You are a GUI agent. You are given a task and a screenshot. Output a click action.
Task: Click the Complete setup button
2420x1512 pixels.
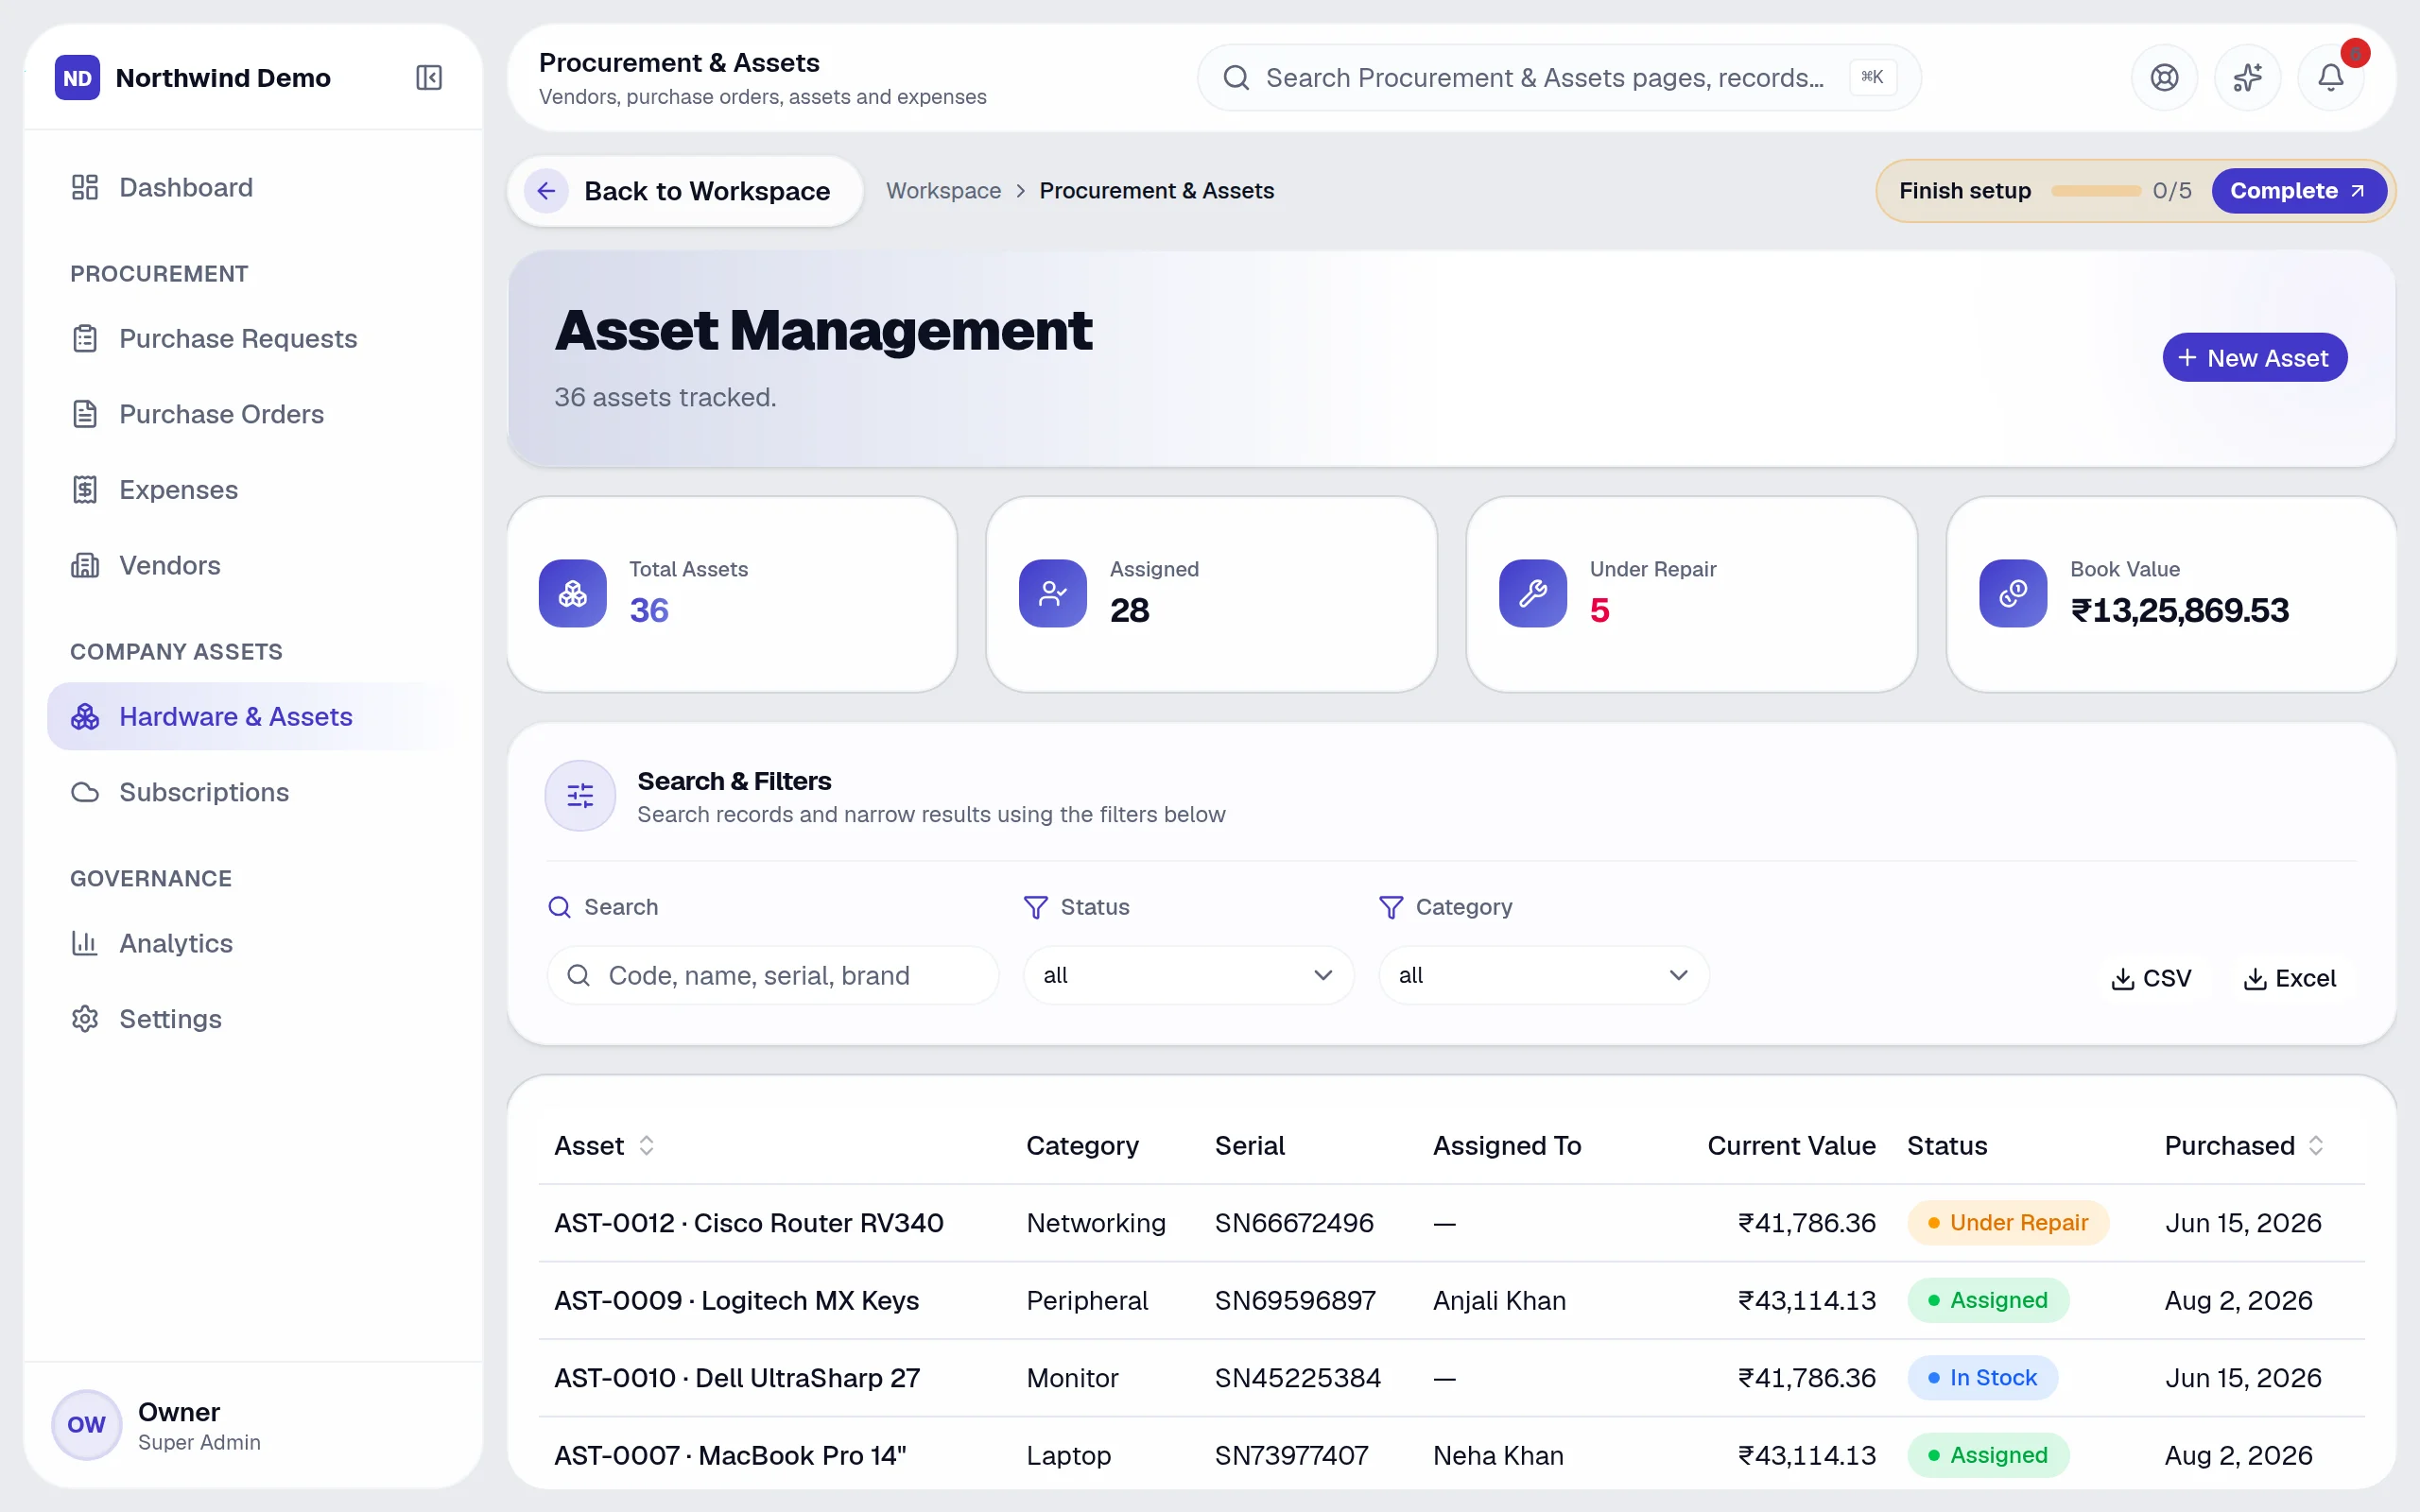(x=2298, y=191)
